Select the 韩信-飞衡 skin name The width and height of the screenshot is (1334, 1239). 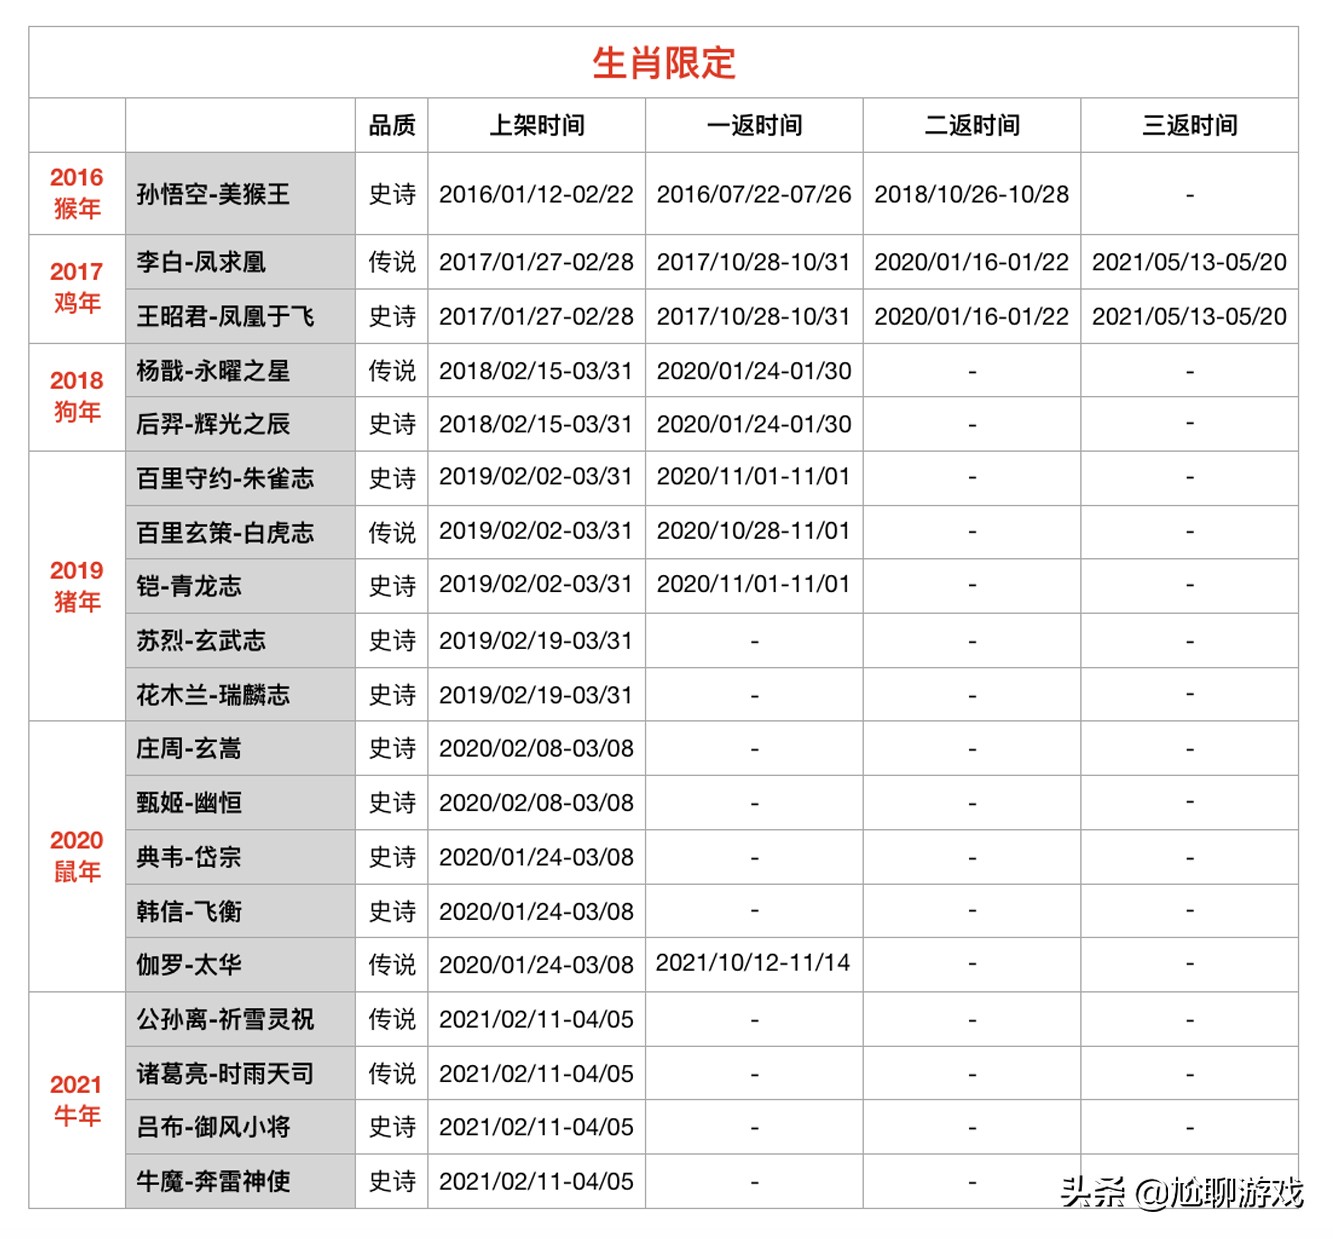tap(189, 911)
